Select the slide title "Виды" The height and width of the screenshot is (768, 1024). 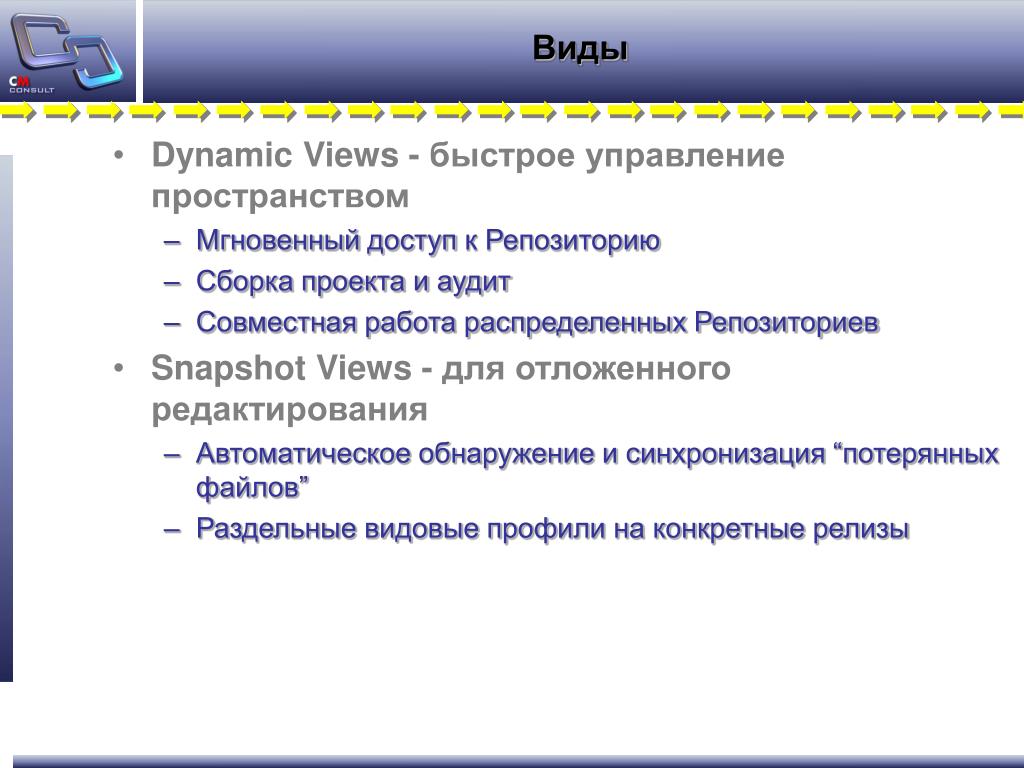pyautogui.click(x=580, y=48)
